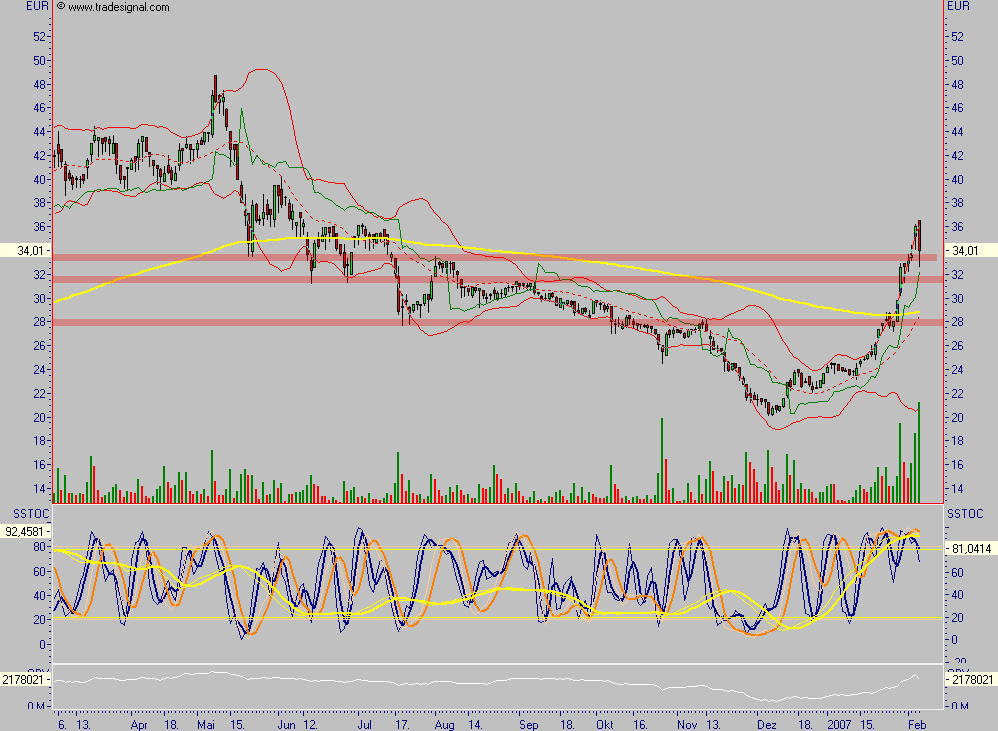Select the Sep date marker on time axis
The height and width of the screenshot is (731, 998).
pos(528,721)
